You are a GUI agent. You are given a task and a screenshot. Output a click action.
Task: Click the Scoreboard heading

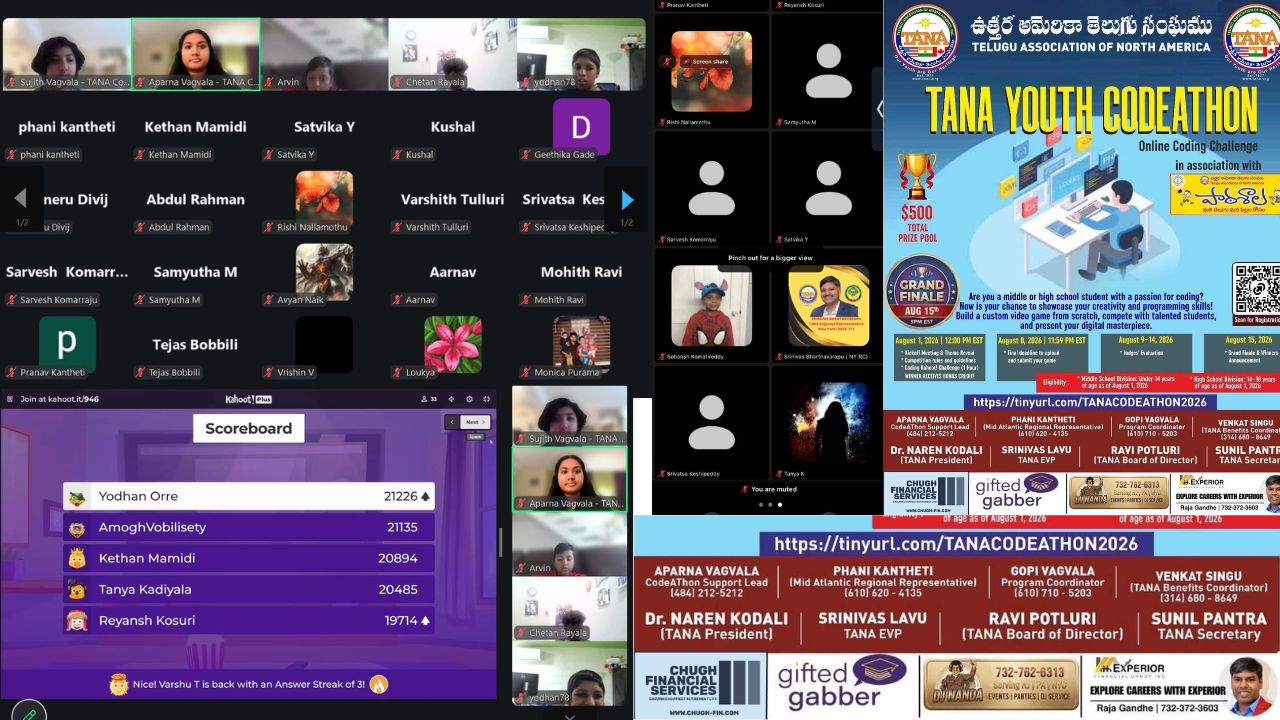pyautogui.click(x=248, y=428)
